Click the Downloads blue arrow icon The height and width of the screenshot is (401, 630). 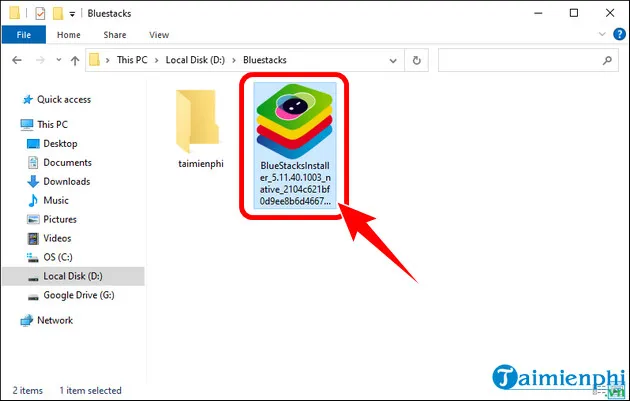33,182
